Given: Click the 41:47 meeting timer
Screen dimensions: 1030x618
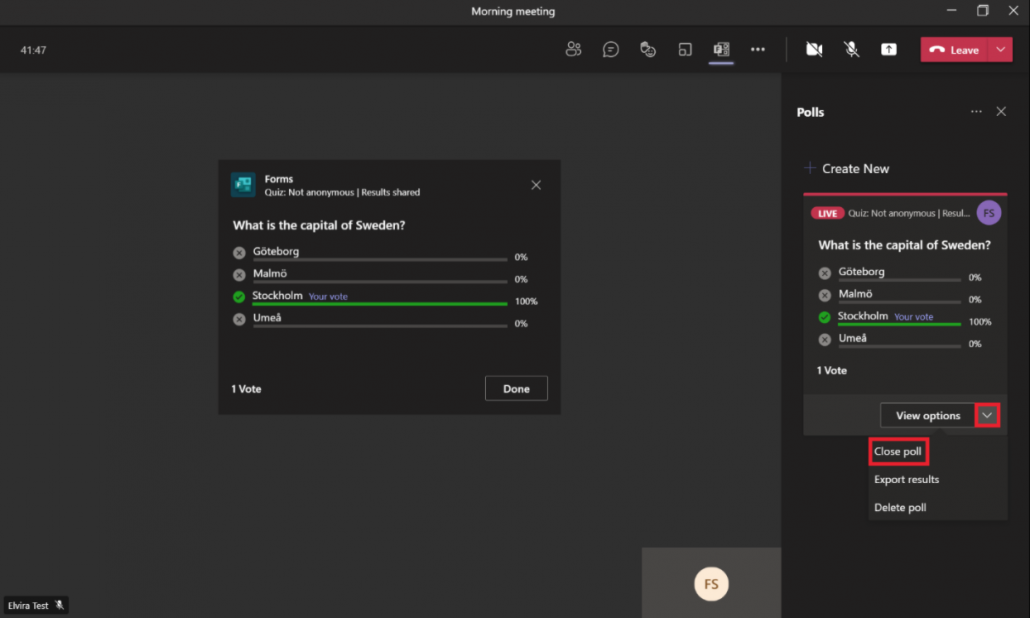Looking at the screenshot, I should point(33,50).
